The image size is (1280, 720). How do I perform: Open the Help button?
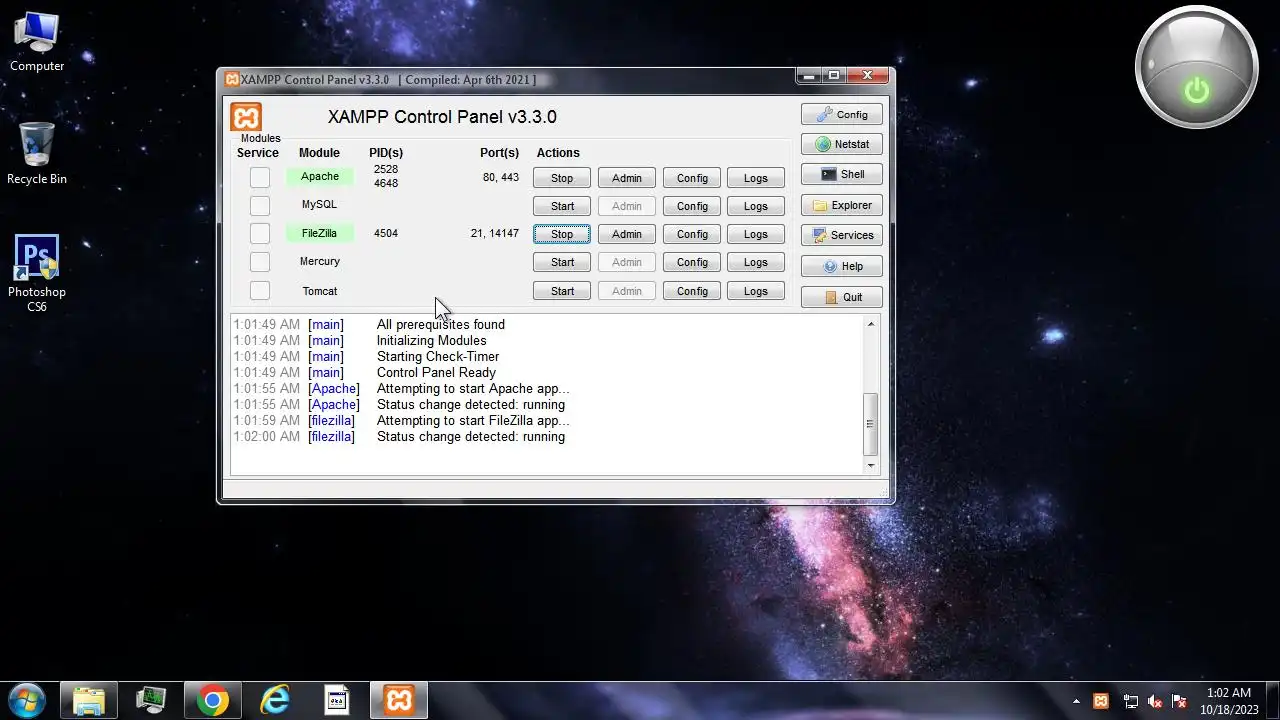[x=842, y=266]
